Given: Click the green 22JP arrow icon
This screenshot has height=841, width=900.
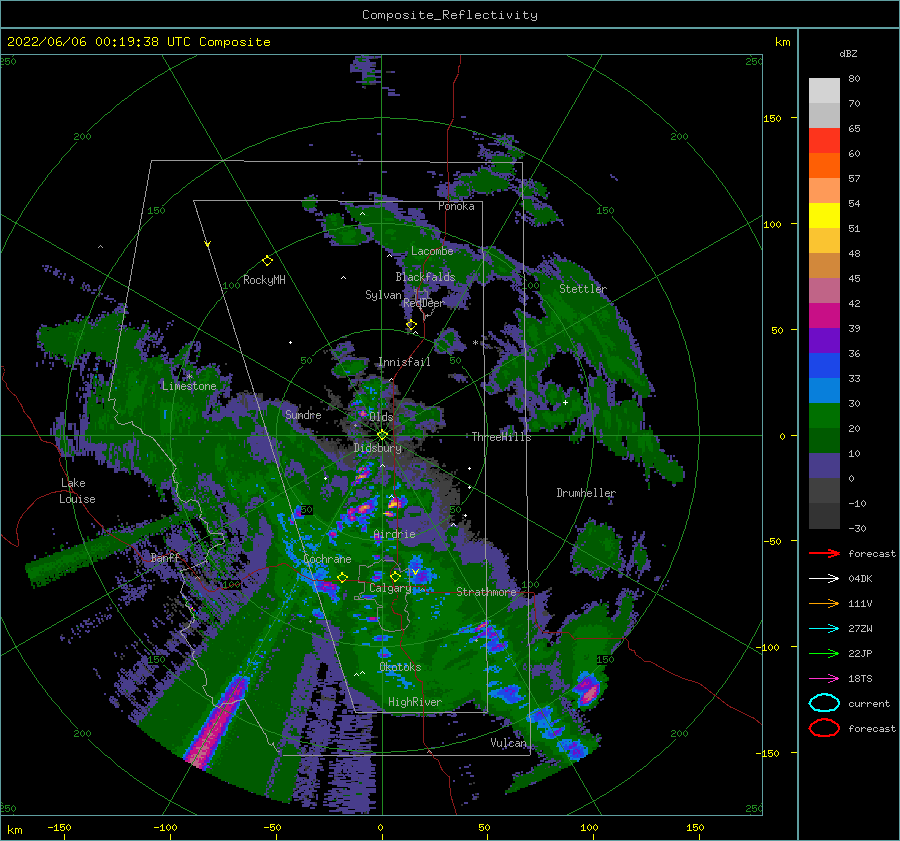Looking at the screenshot, I should click(x=824, y=653).
